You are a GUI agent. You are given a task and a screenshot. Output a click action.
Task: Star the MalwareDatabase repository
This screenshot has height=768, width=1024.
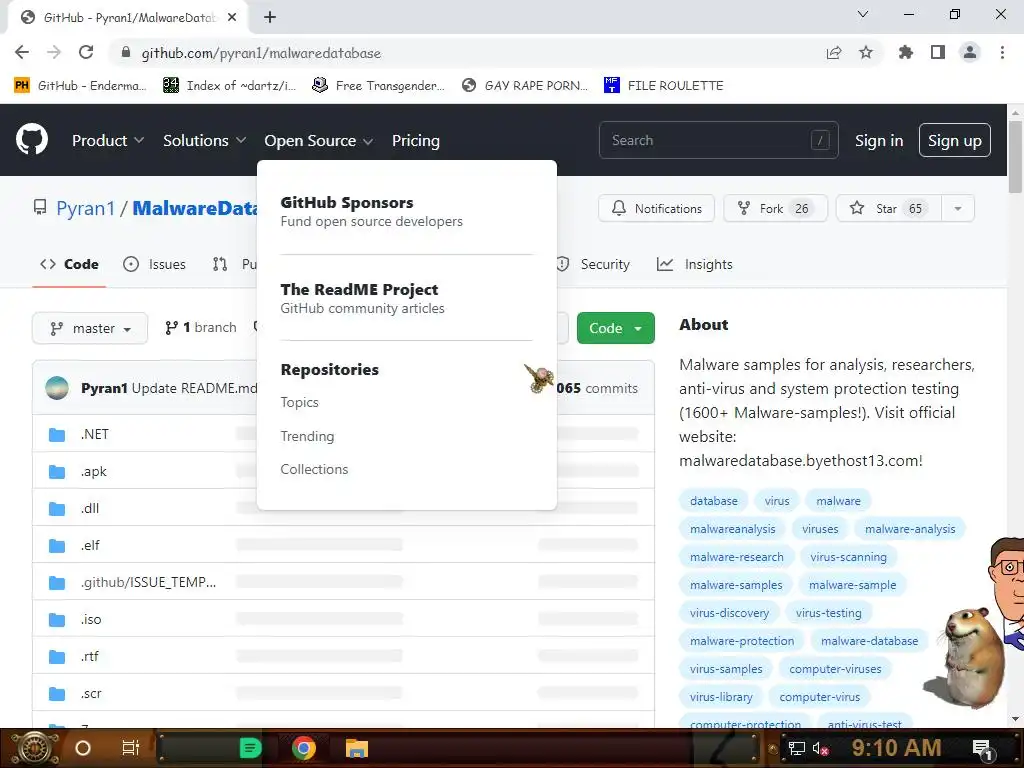tap(889, 208)
